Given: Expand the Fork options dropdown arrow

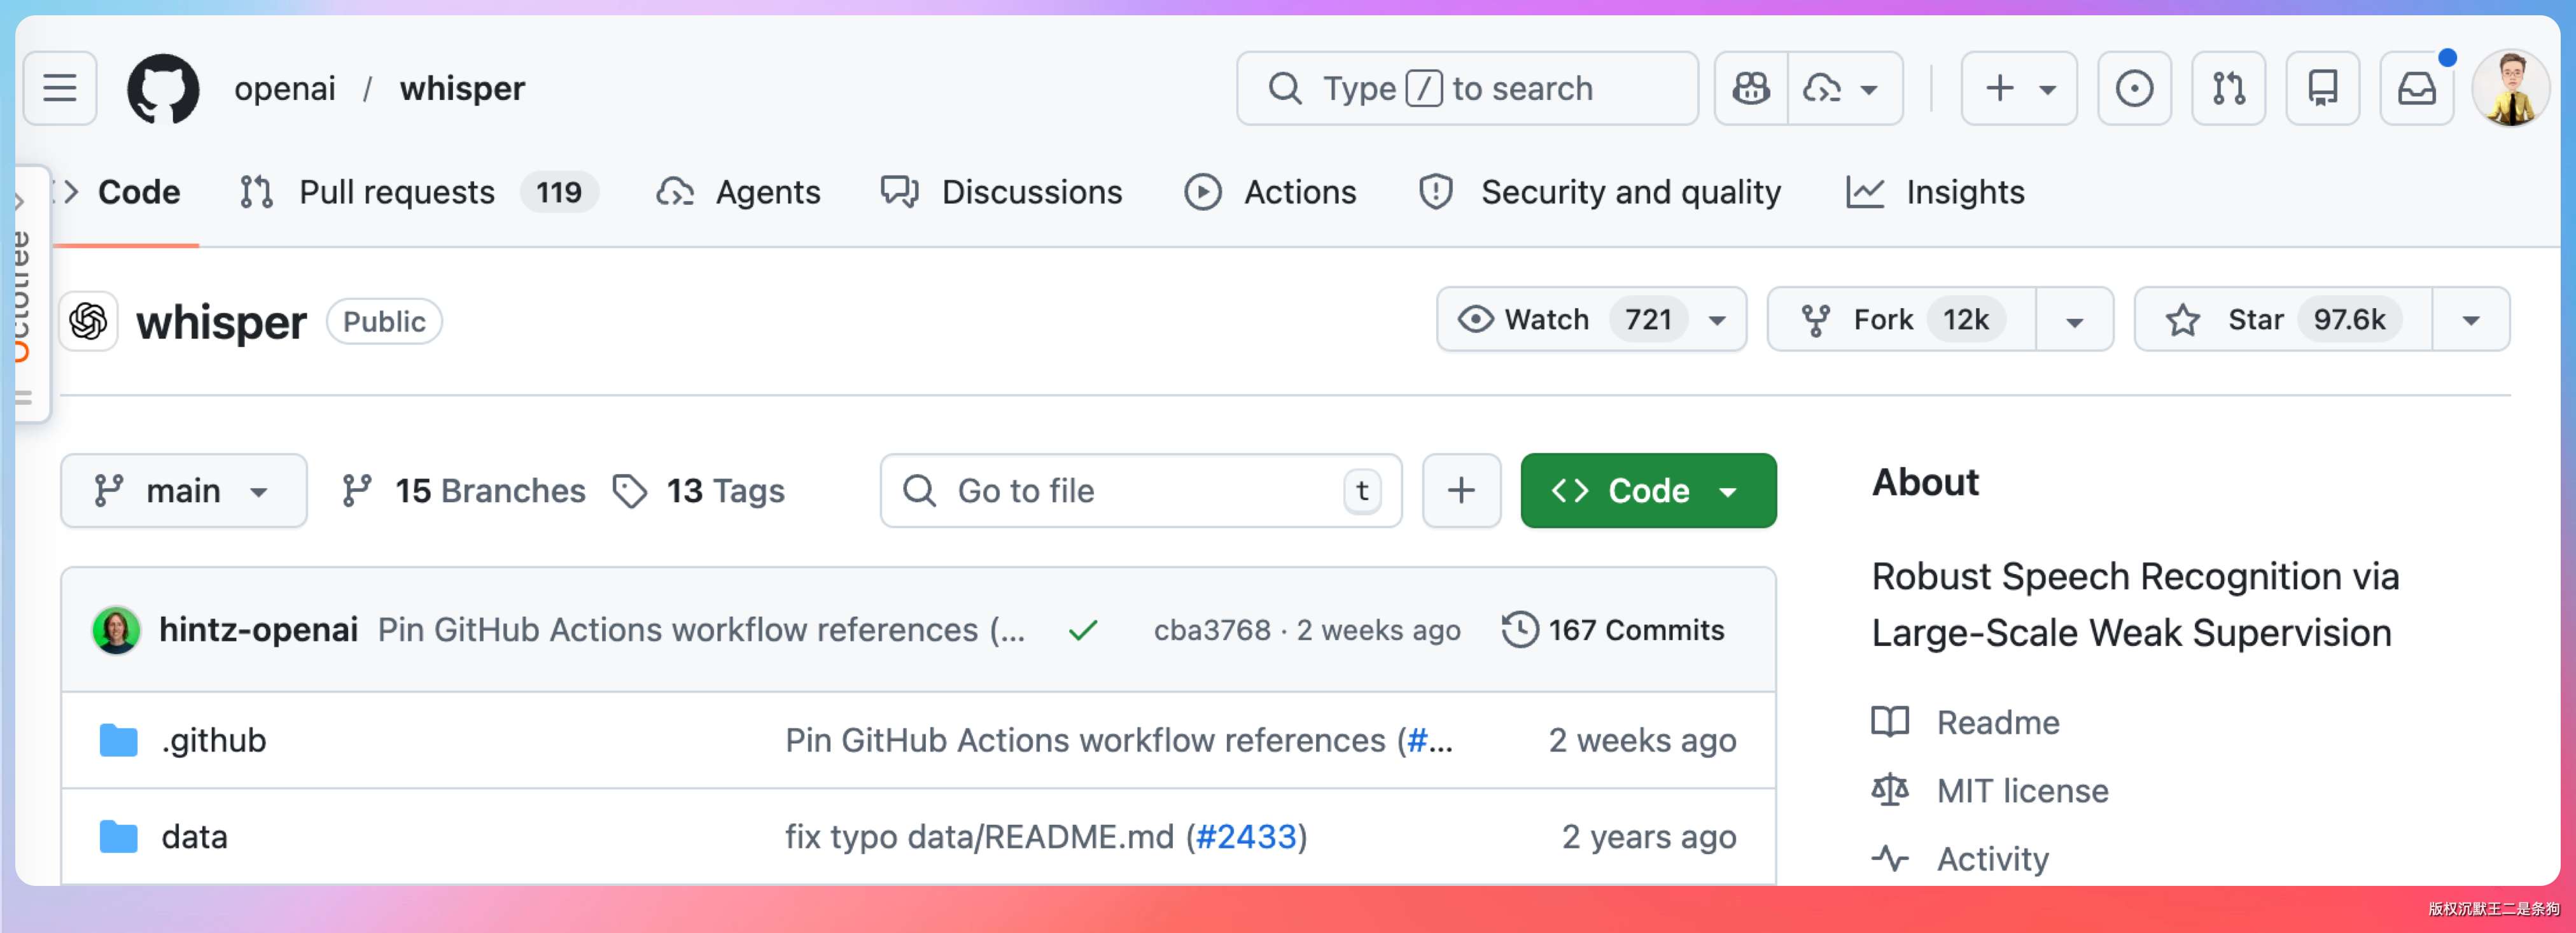Looking at the screenshot, I should (2074, 321).
